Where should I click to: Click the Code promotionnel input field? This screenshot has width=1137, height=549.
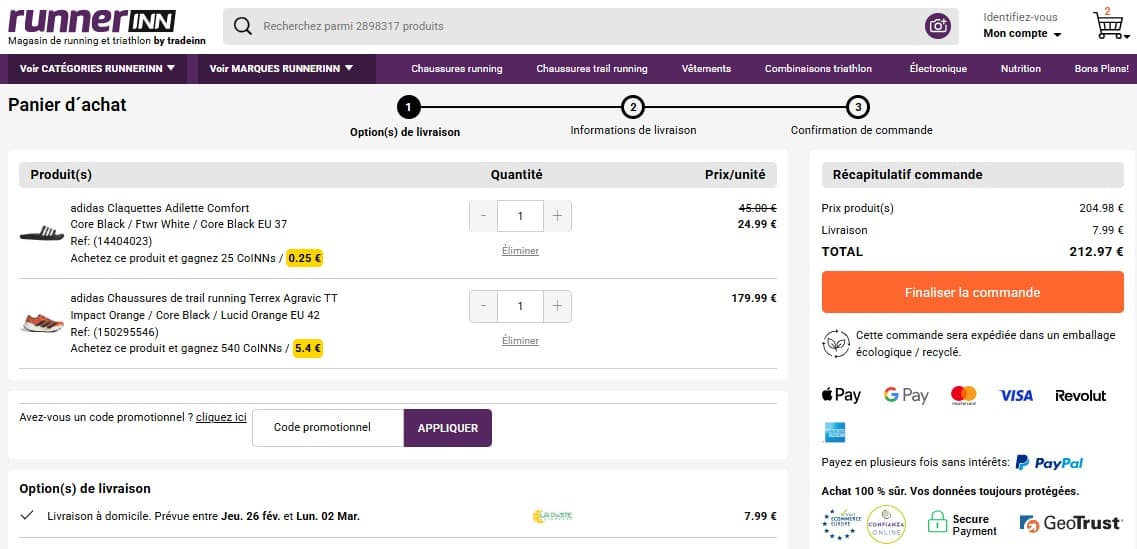point(327,428)
